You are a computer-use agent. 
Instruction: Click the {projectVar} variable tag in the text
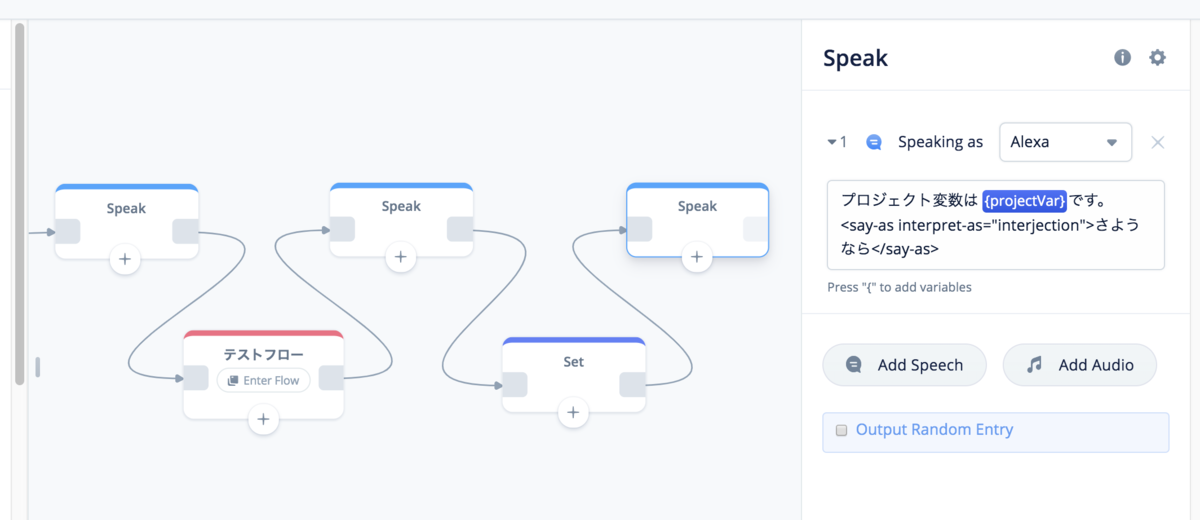[1025, 199]
